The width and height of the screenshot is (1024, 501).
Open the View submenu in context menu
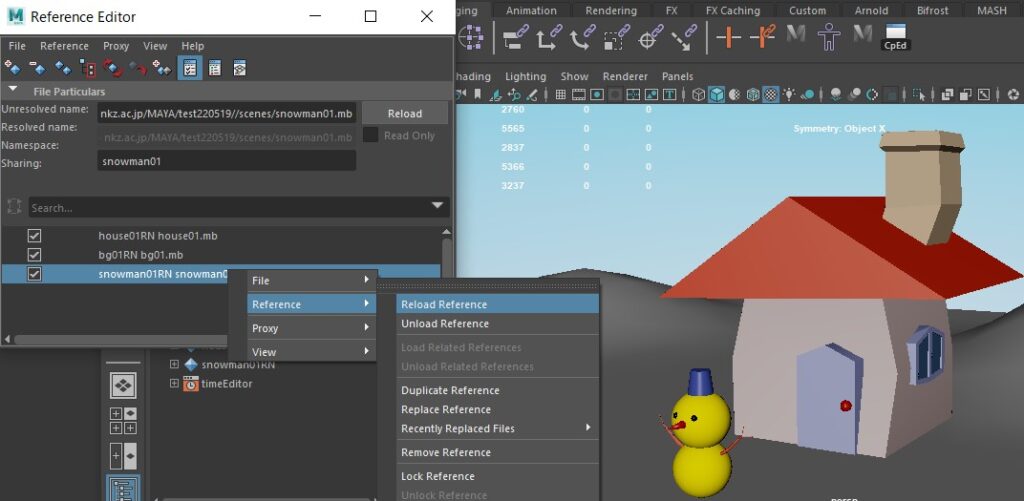pos(312,351)
